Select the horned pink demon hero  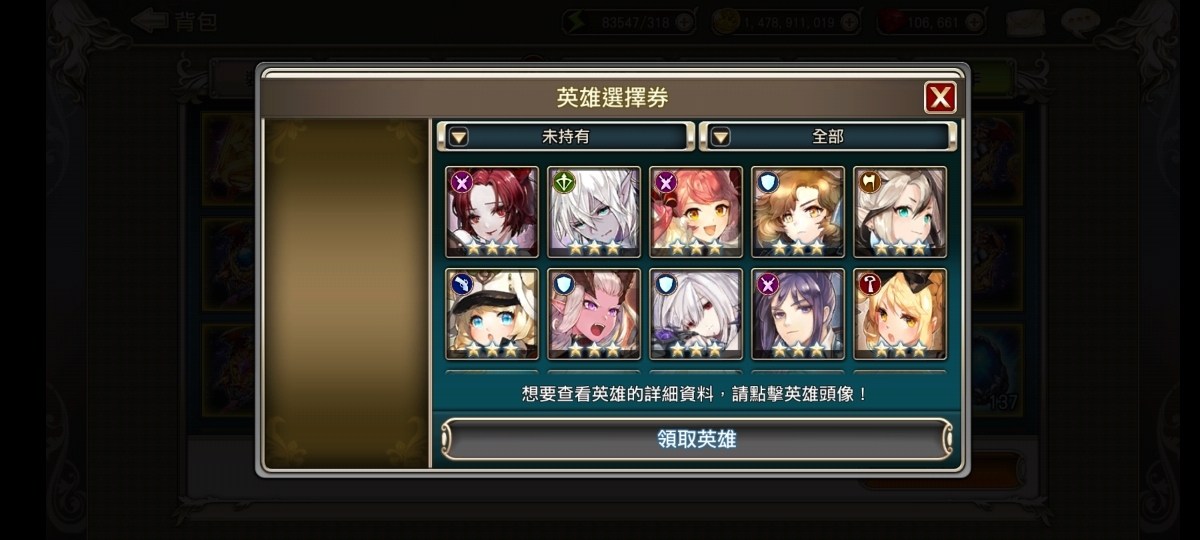coord(594,314)
